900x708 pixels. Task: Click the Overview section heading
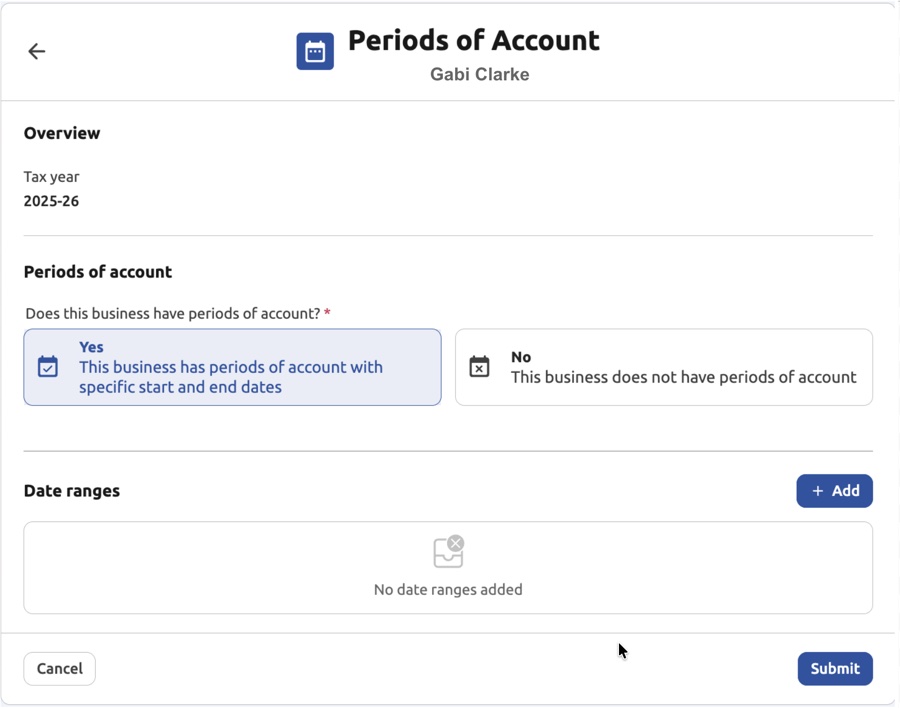coord(62,133)
